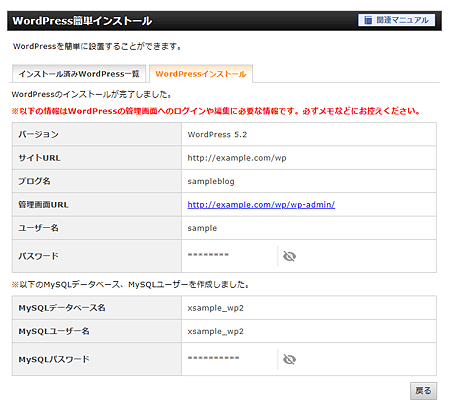The height and width of the screenshot is (410, 450).
Task: Click the sampleblog blog name value
Action: point(211,181)
